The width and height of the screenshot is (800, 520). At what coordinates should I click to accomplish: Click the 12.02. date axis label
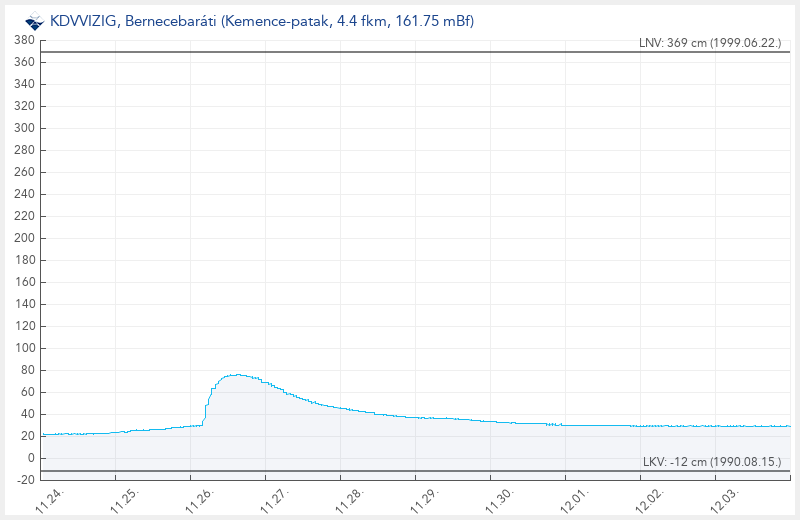click(x=650, y=499)
